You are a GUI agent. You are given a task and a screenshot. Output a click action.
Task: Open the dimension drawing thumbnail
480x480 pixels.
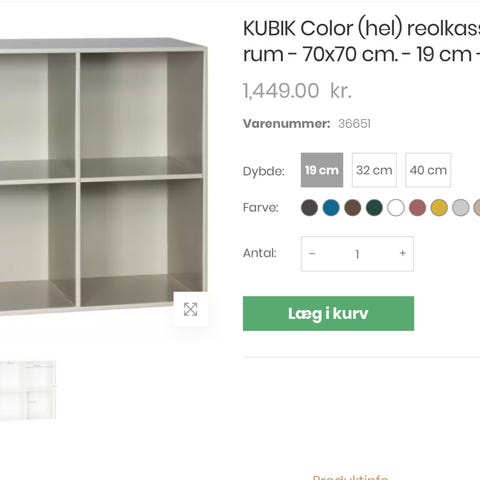pyautogui.click(x=28, y=390)
